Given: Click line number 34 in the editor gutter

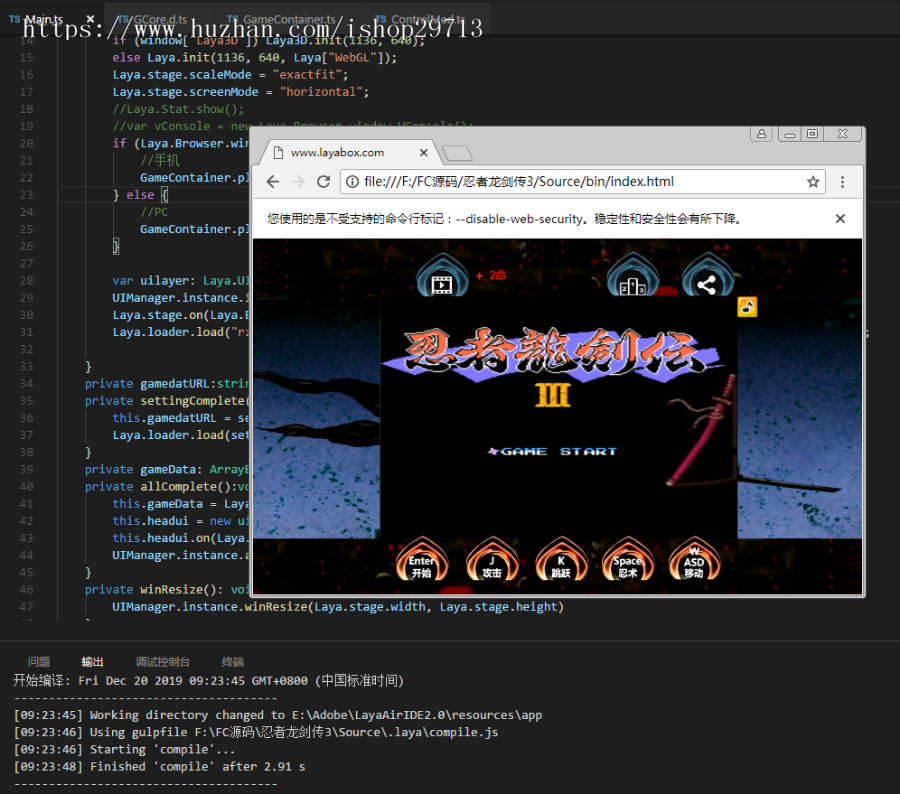Looking at the screenshot, I should pyautogui.click(x=26, y=384).
